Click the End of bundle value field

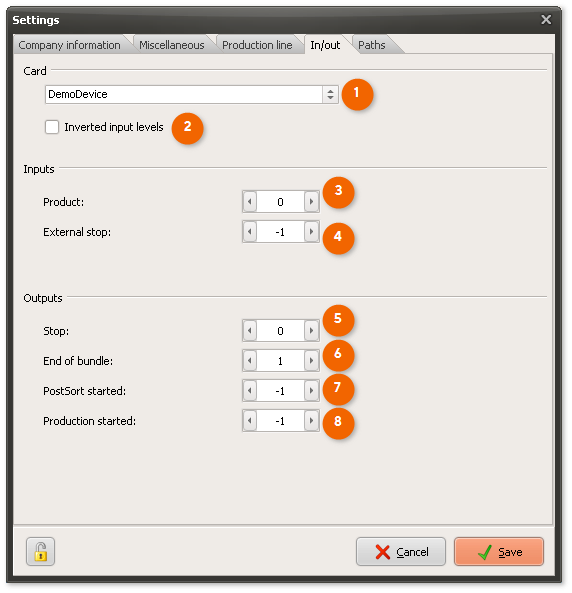coord(280,361)
